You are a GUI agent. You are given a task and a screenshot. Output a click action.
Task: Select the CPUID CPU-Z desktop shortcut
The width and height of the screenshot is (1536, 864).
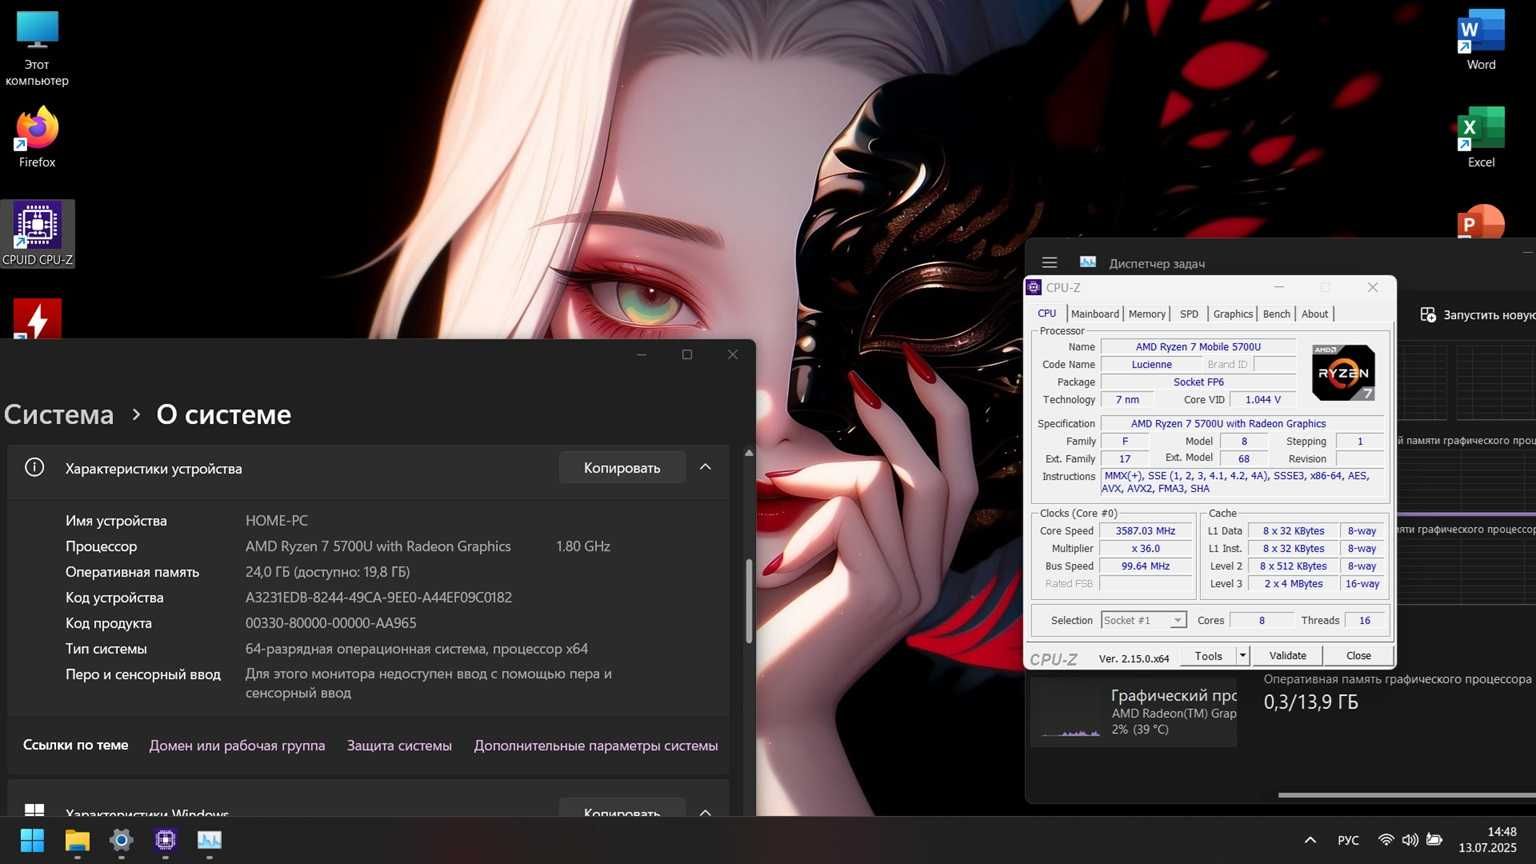point(37,234)
